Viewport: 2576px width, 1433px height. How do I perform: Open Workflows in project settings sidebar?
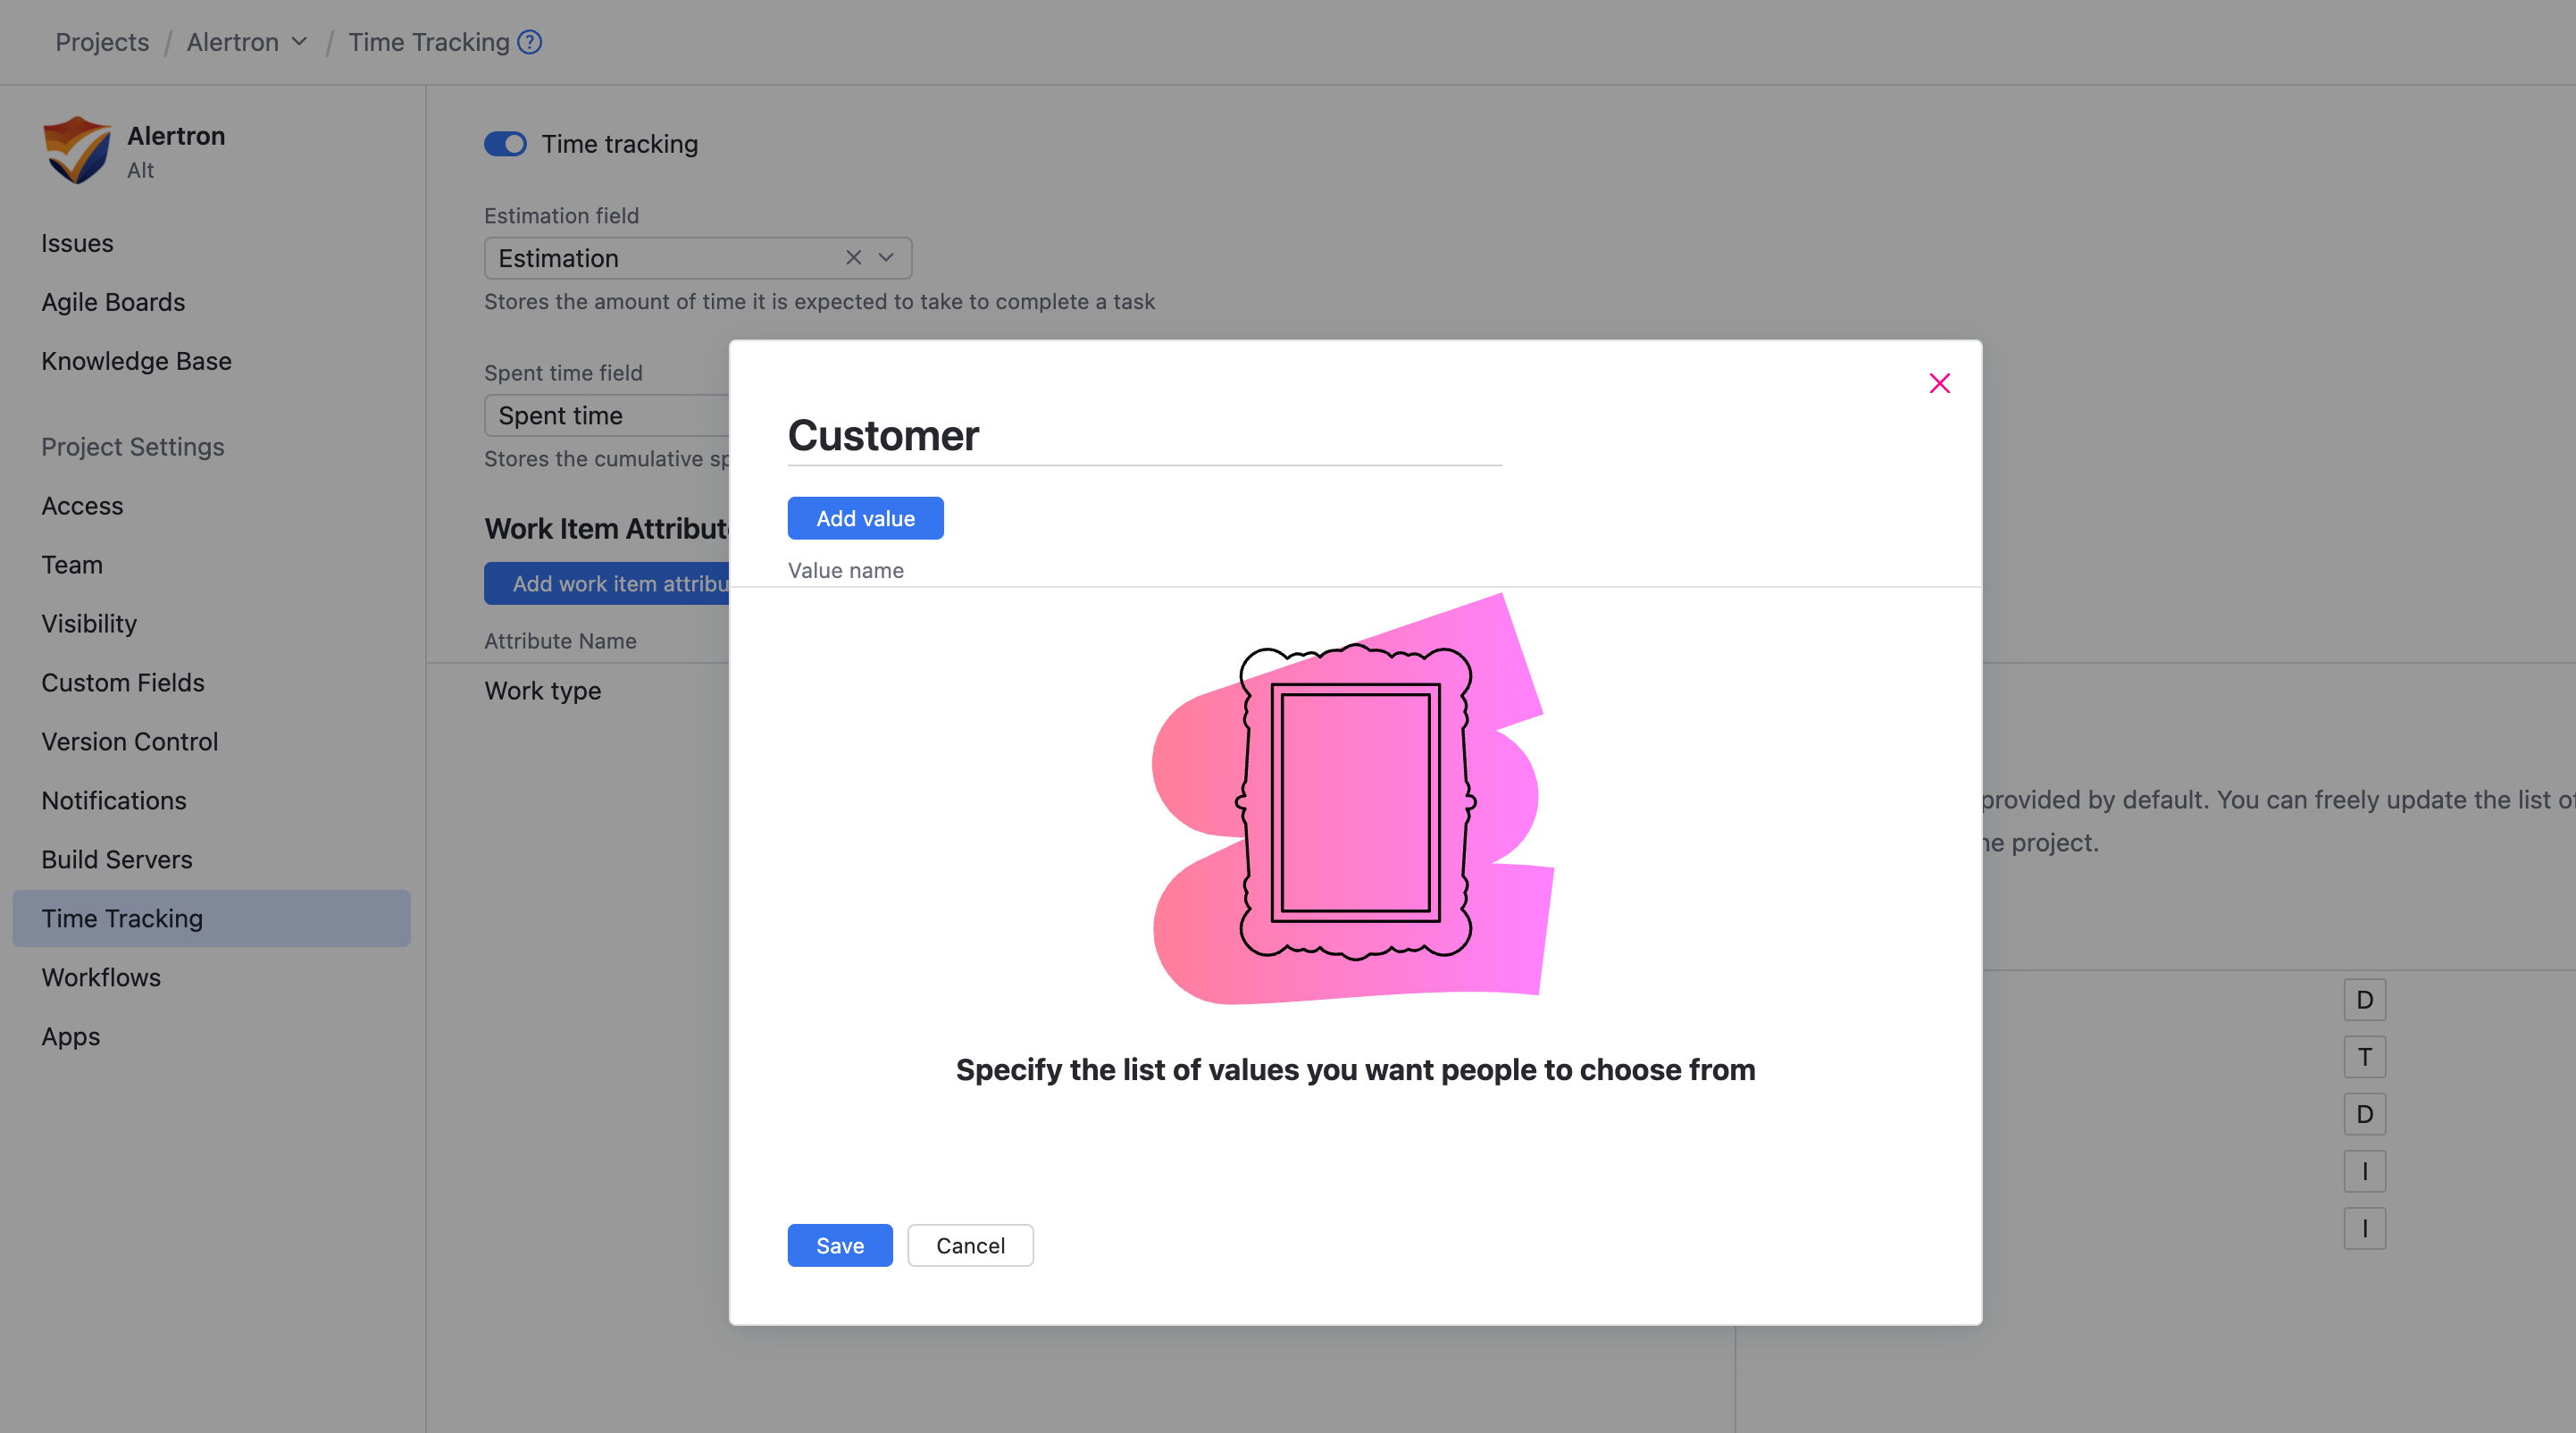click(101, 977)
